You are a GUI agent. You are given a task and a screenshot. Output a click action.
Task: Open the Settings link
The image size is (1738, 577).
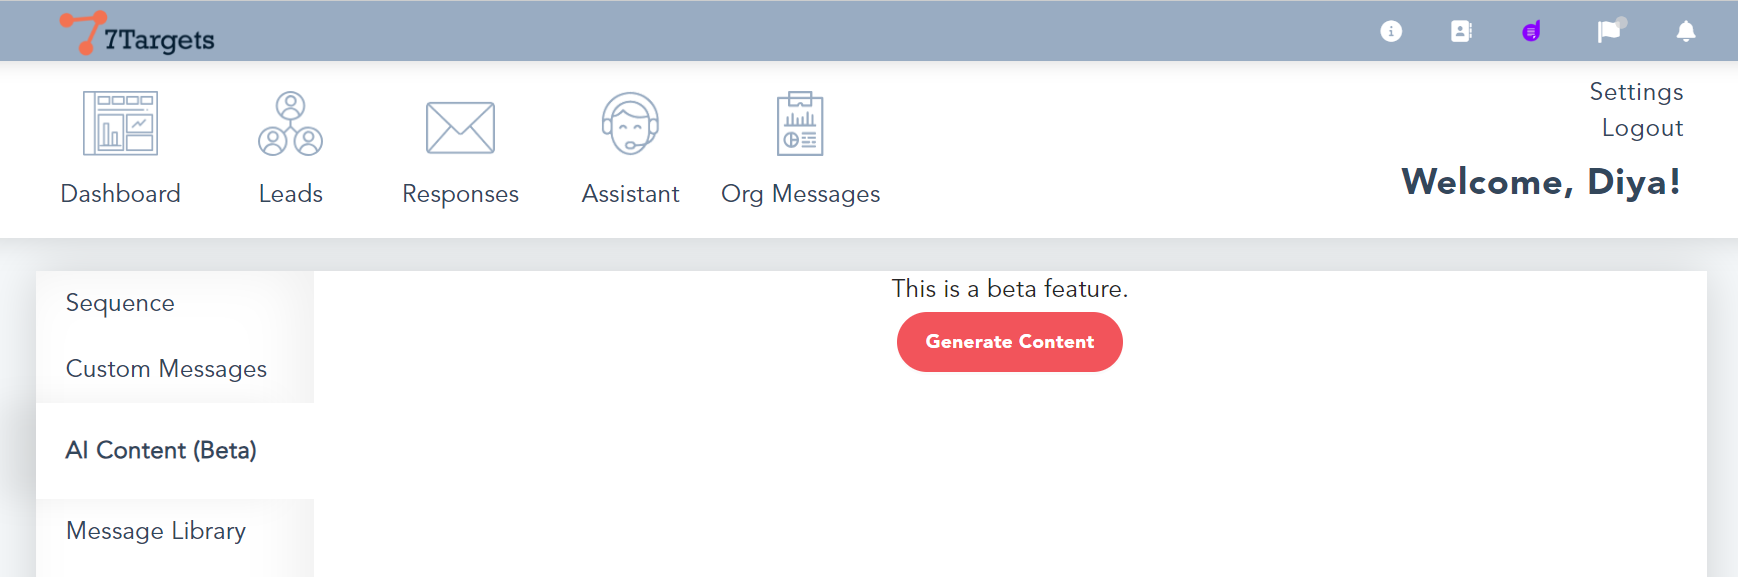pyautogui.click(x=1636, y=92)
